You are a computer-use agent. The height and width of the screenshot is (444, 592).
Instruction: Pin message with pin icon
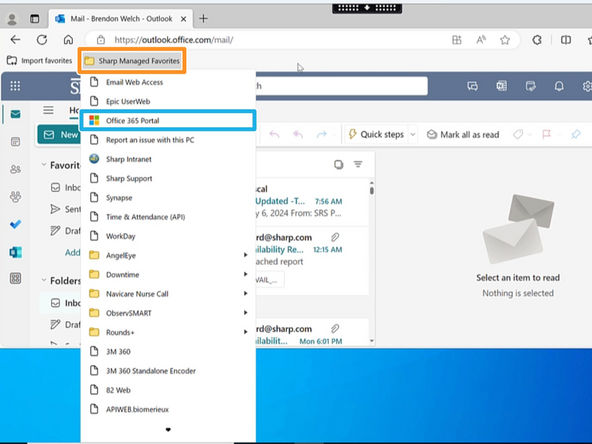click(x=576, y=134)
